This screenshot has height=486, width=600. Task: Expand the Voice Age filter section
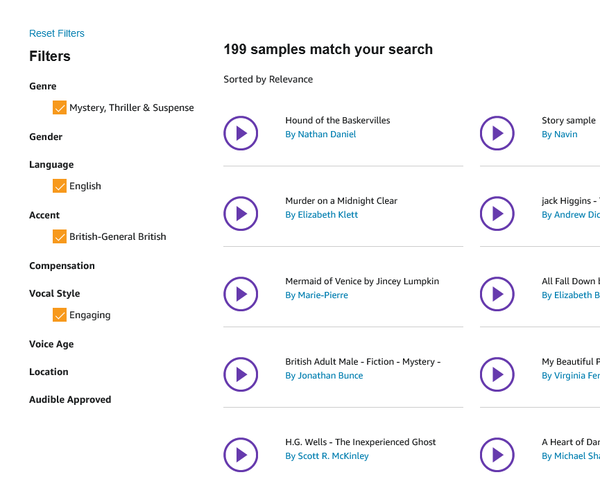tap(52, 344)
